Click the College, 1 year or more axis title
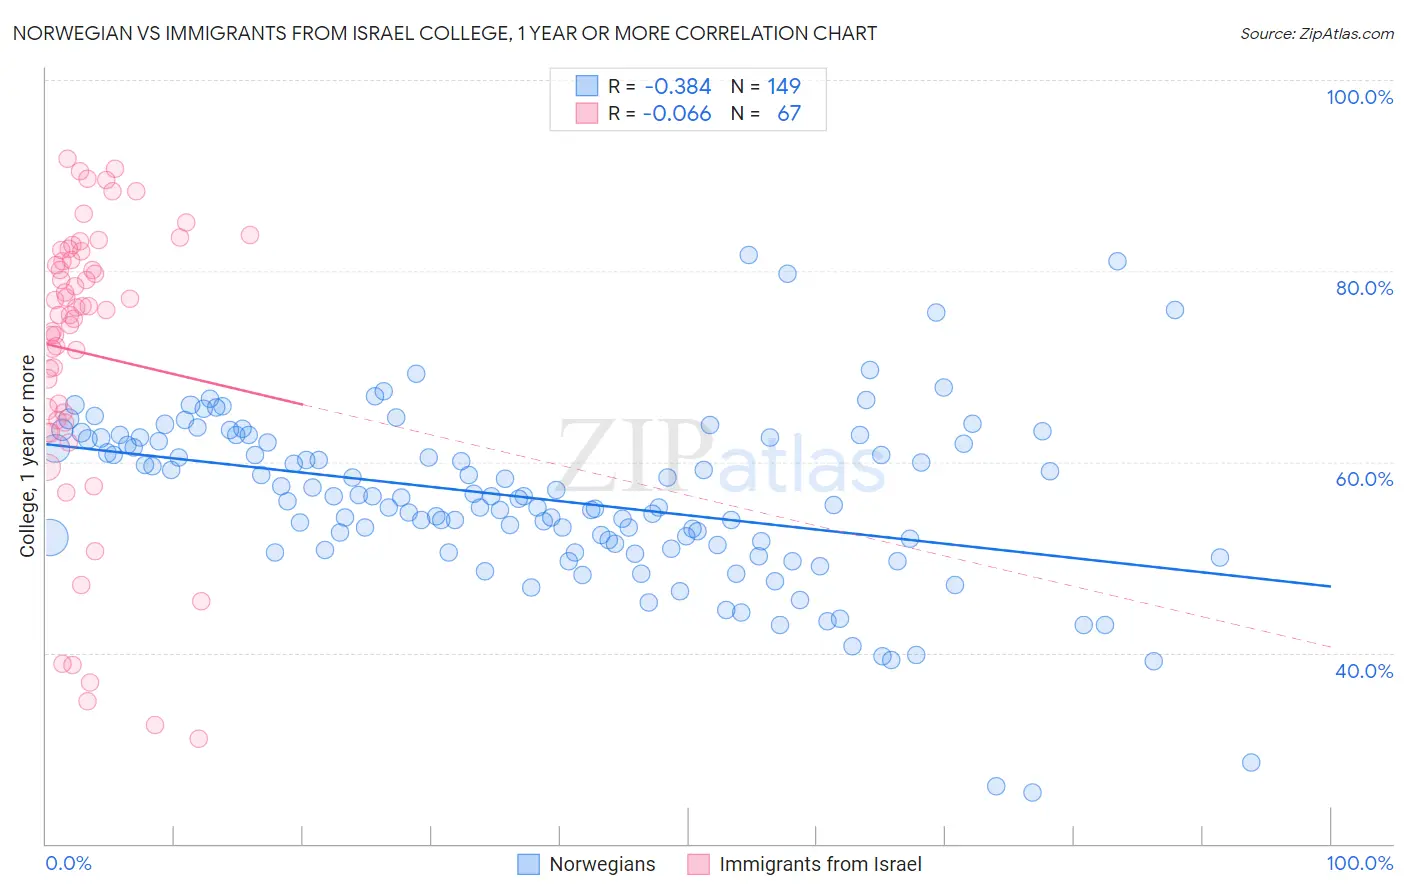Viewport: 1406px width, 892px height. coord(27,456)
